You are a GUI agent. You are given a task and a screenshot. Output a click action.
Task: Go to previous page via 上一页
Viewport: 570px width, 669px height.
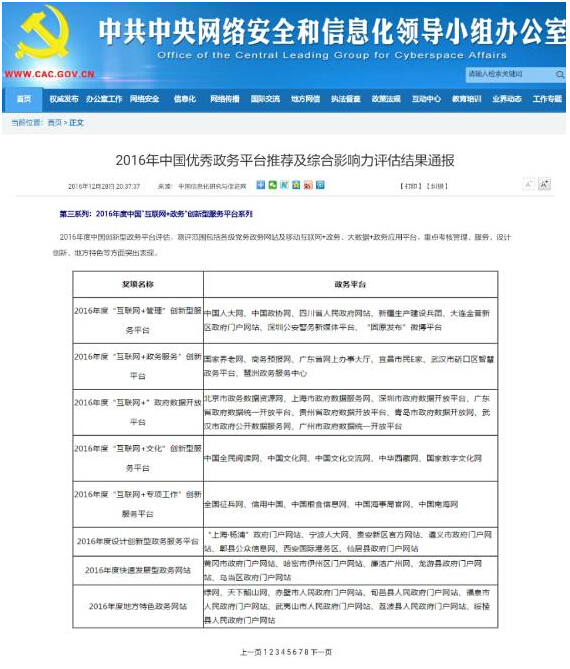click(250, 652)
